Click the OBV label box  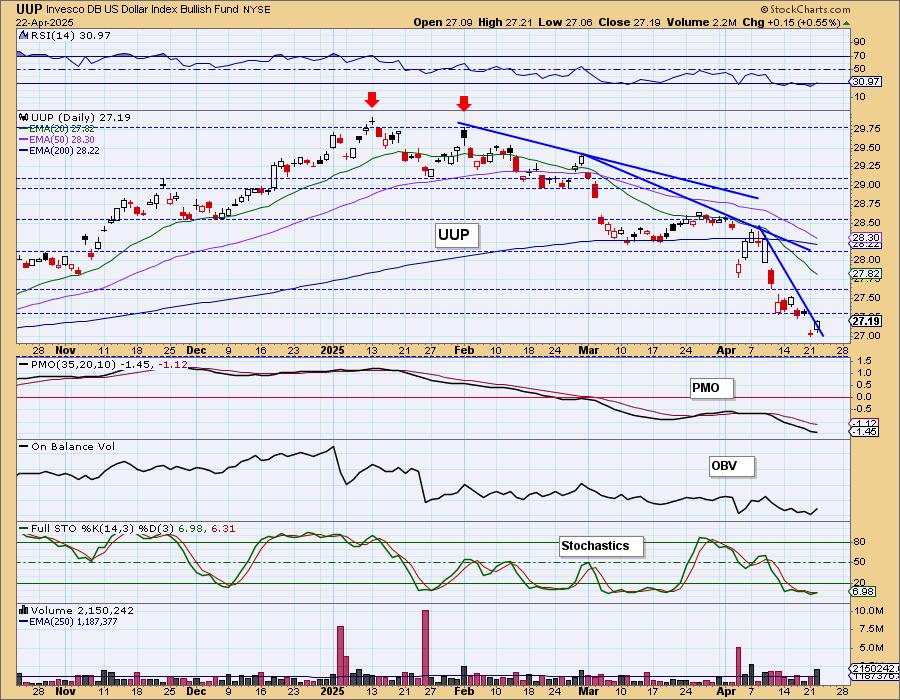tap(730, 466)
